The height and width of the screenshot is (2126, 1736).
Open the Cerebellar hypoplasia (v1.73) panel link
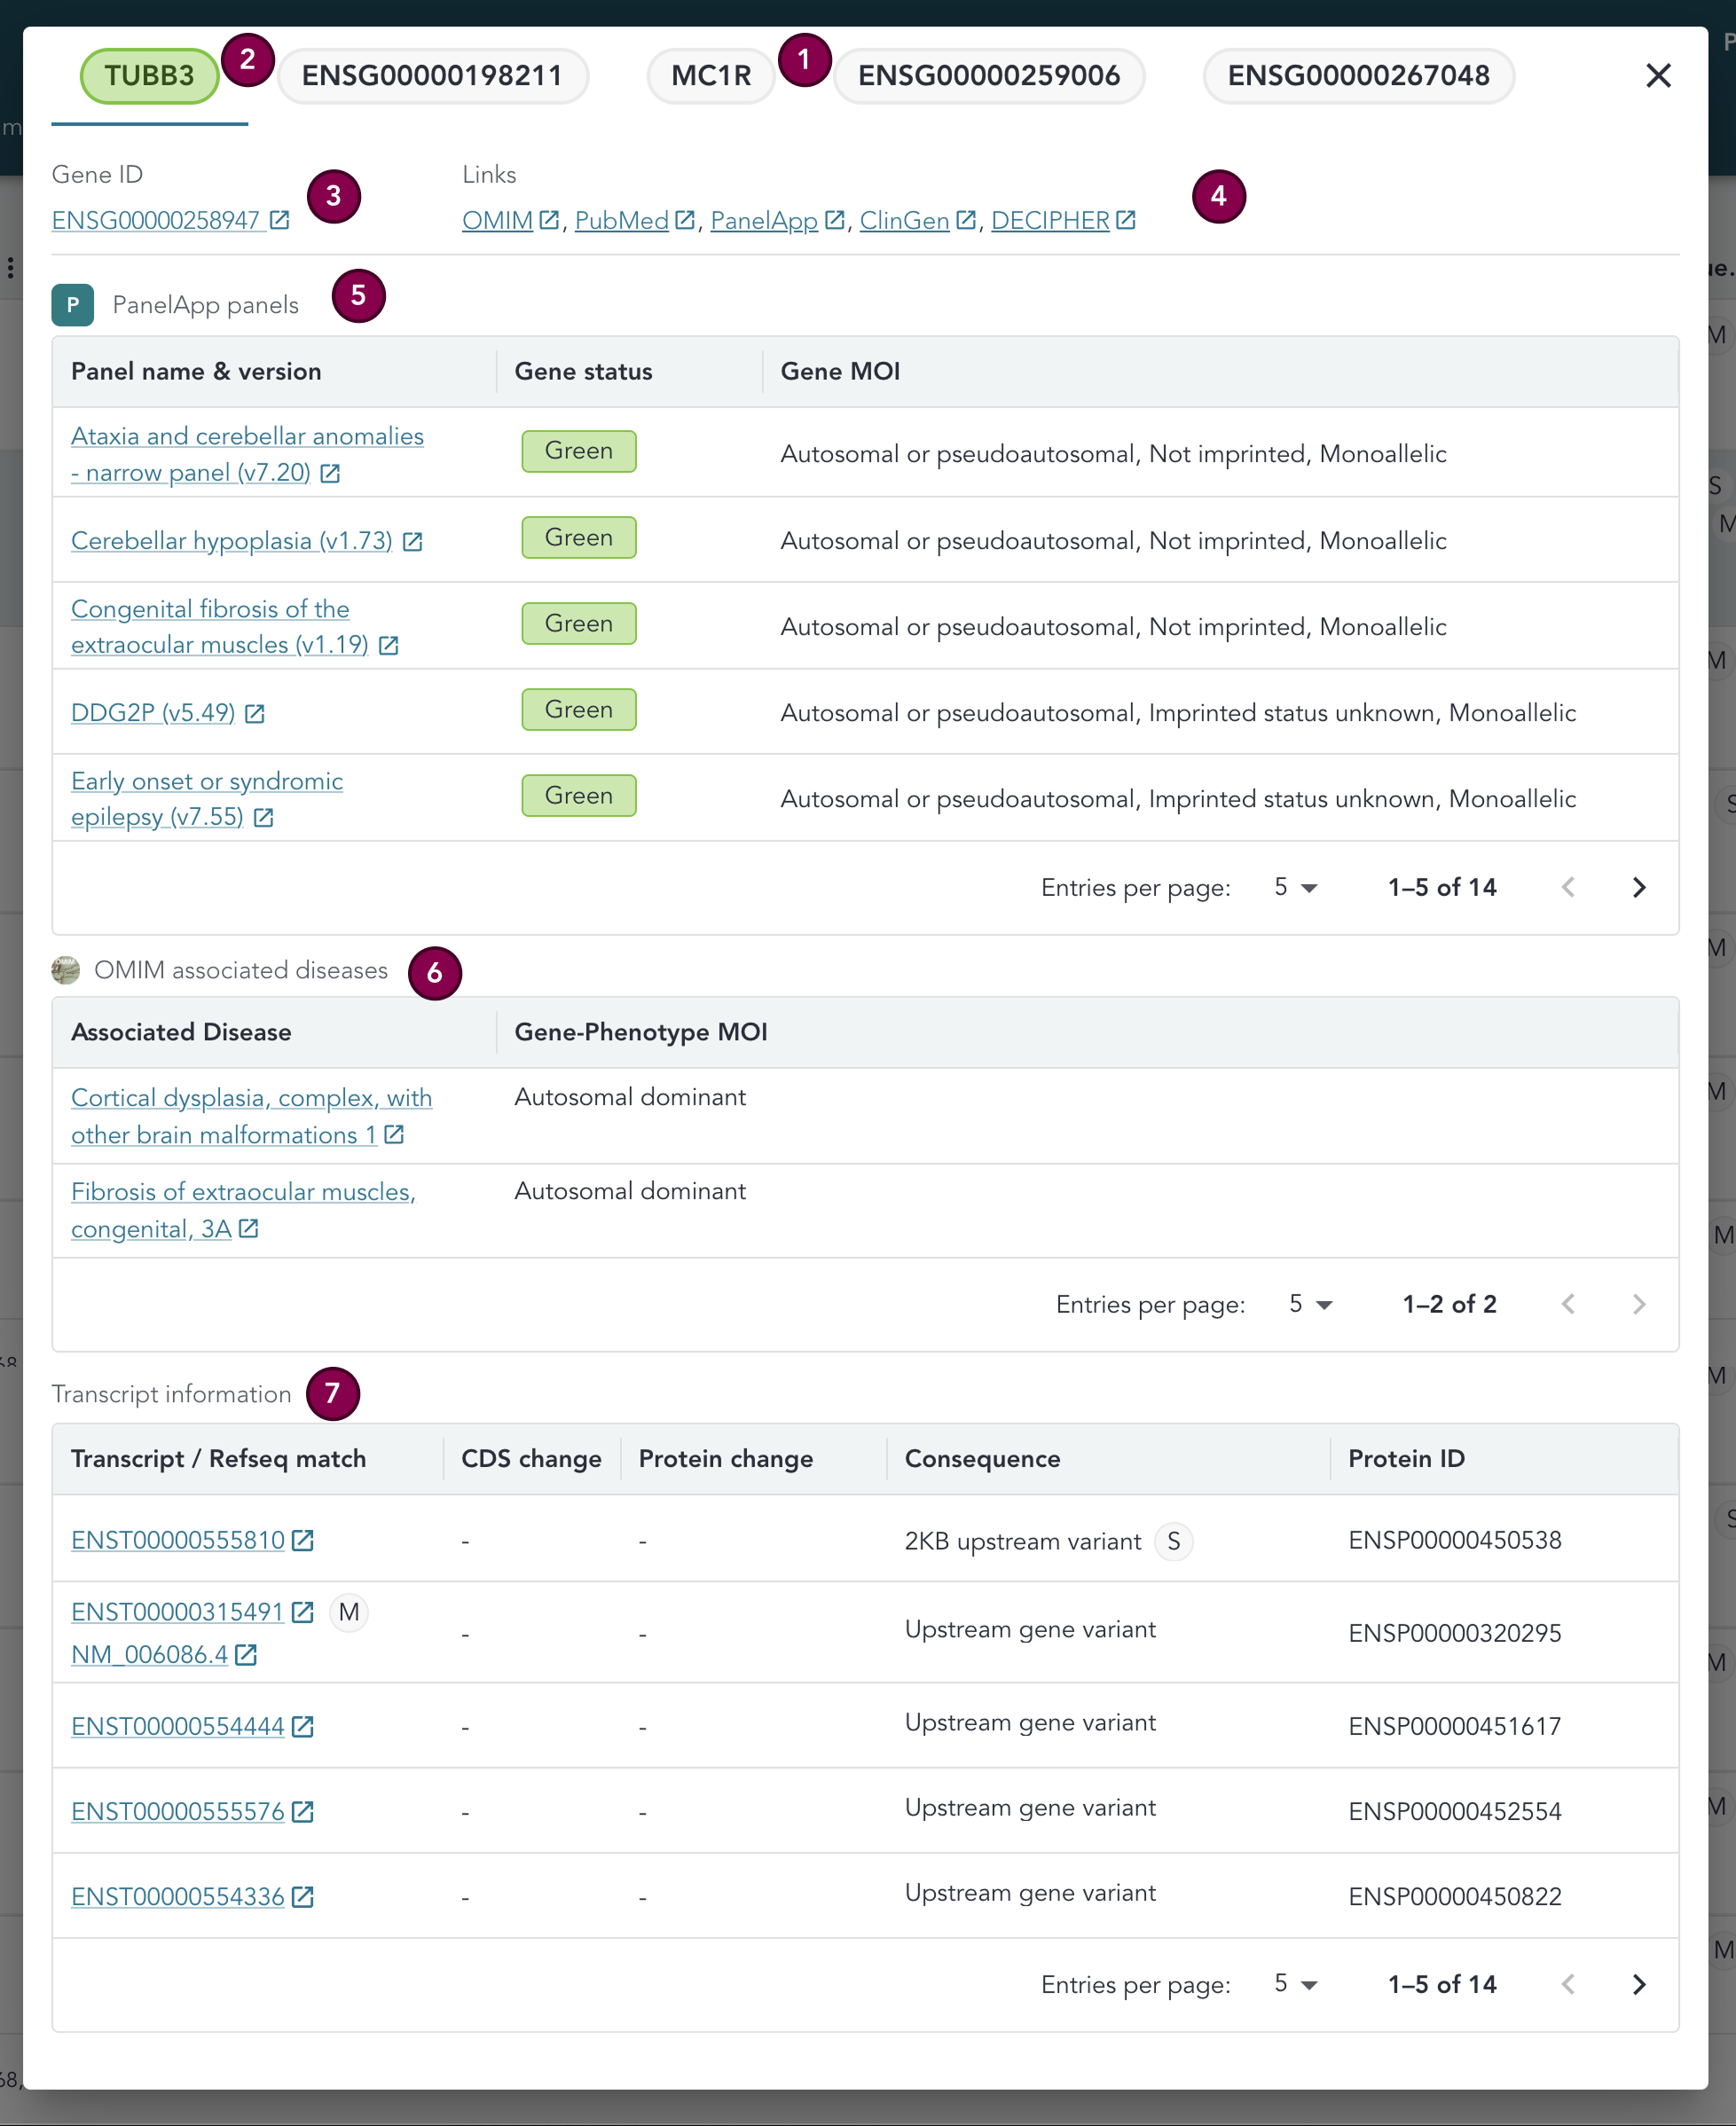coord(231,541)
